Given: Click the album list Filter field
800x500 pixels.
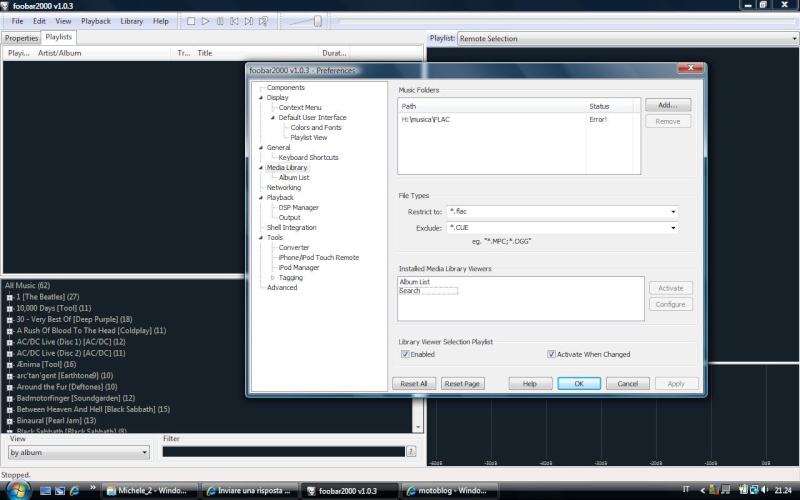Looking at the screenshot, I should (x=283, y=452).
